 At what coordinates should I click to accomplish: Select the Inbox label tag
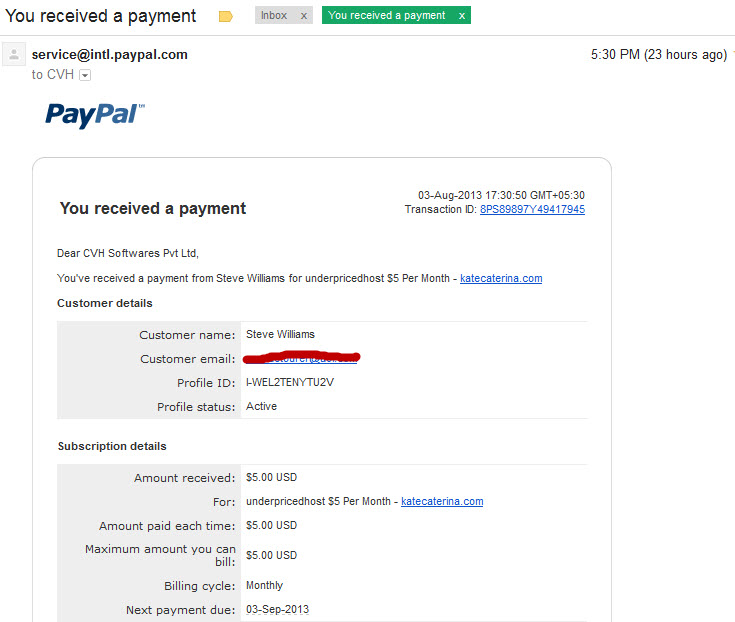[x=274, y=15]
